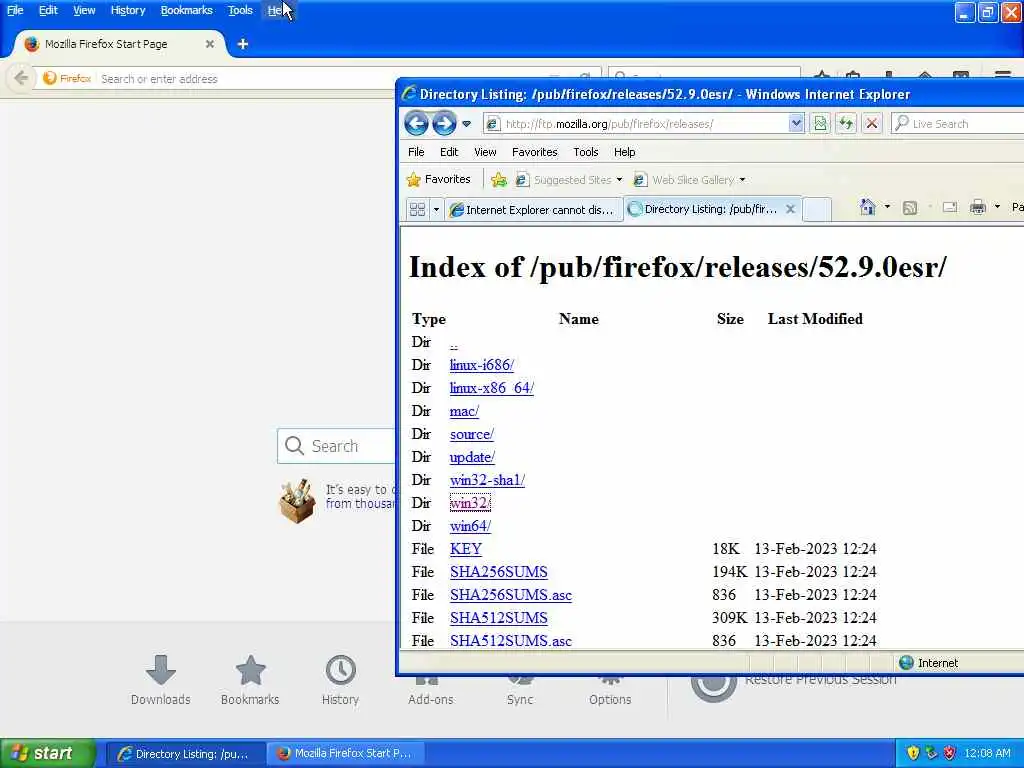Open the tab list dropdown arrow
Image resolution: width=1024 pixels, height=768 pixels.
[436, 209]
